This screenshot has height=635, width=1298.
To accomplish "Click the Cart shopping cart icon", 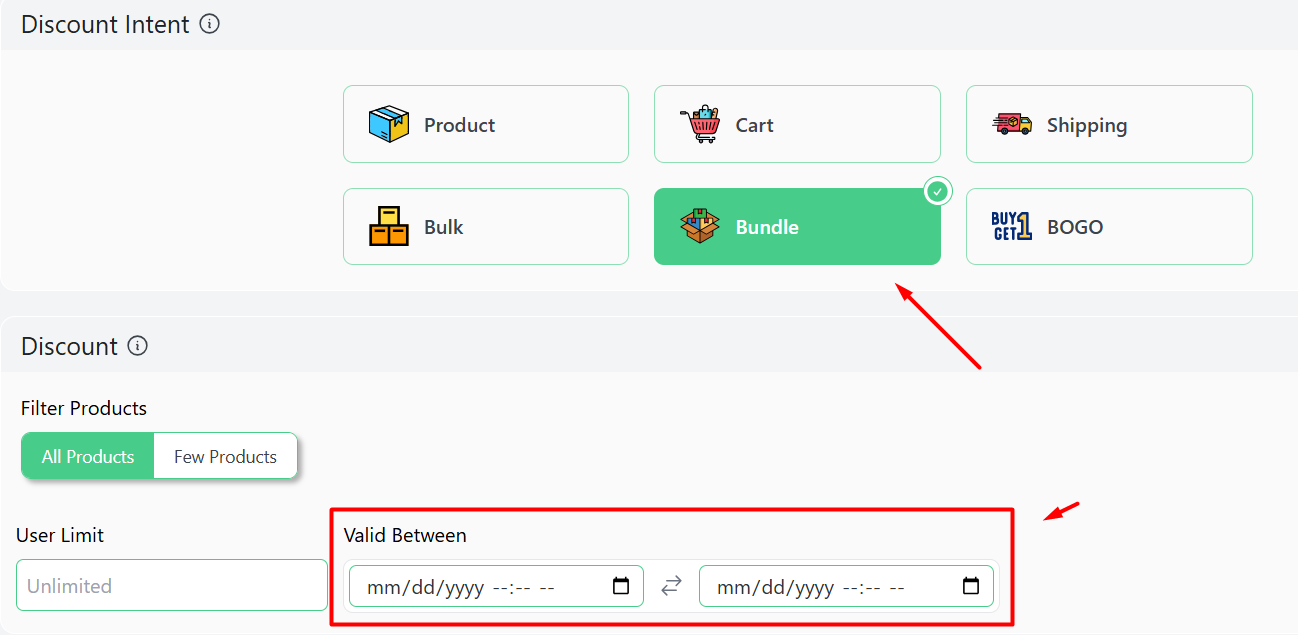I will (700, 125).
